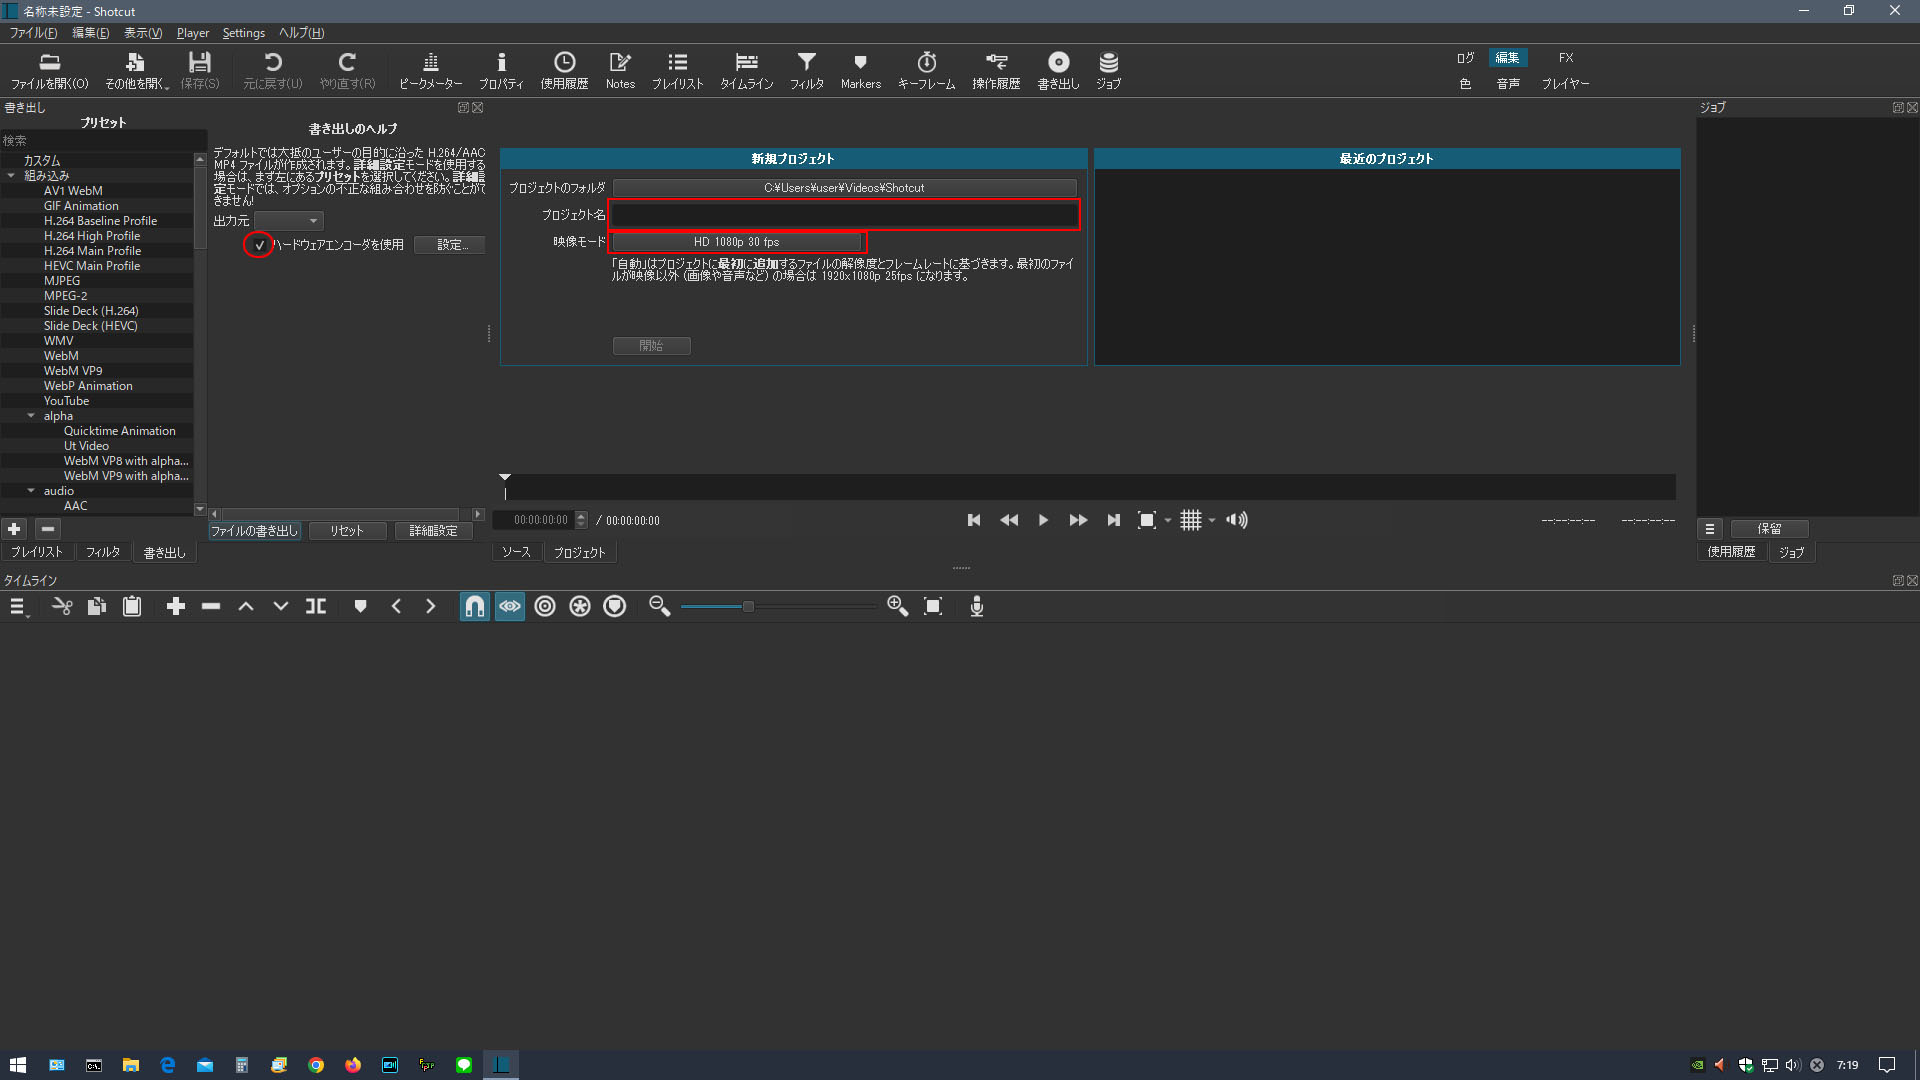Open the 操作履歴 history panel

[x=996, y=71]
